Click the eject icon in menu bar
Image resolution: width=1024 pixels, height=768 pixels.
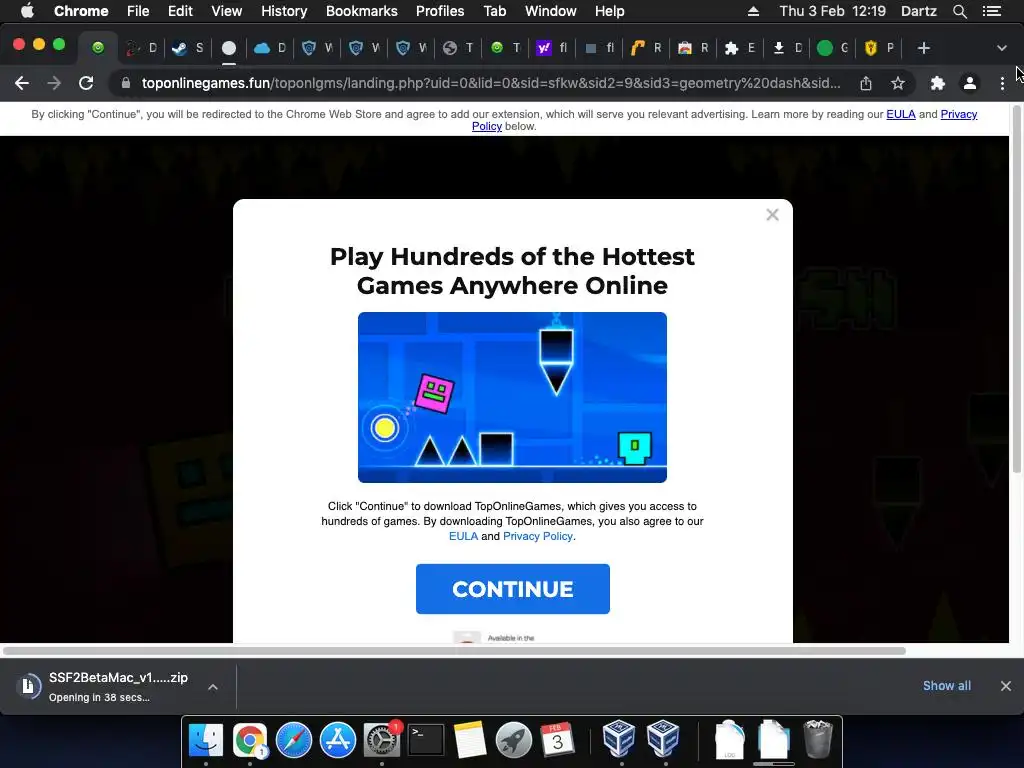click(753, 11)
